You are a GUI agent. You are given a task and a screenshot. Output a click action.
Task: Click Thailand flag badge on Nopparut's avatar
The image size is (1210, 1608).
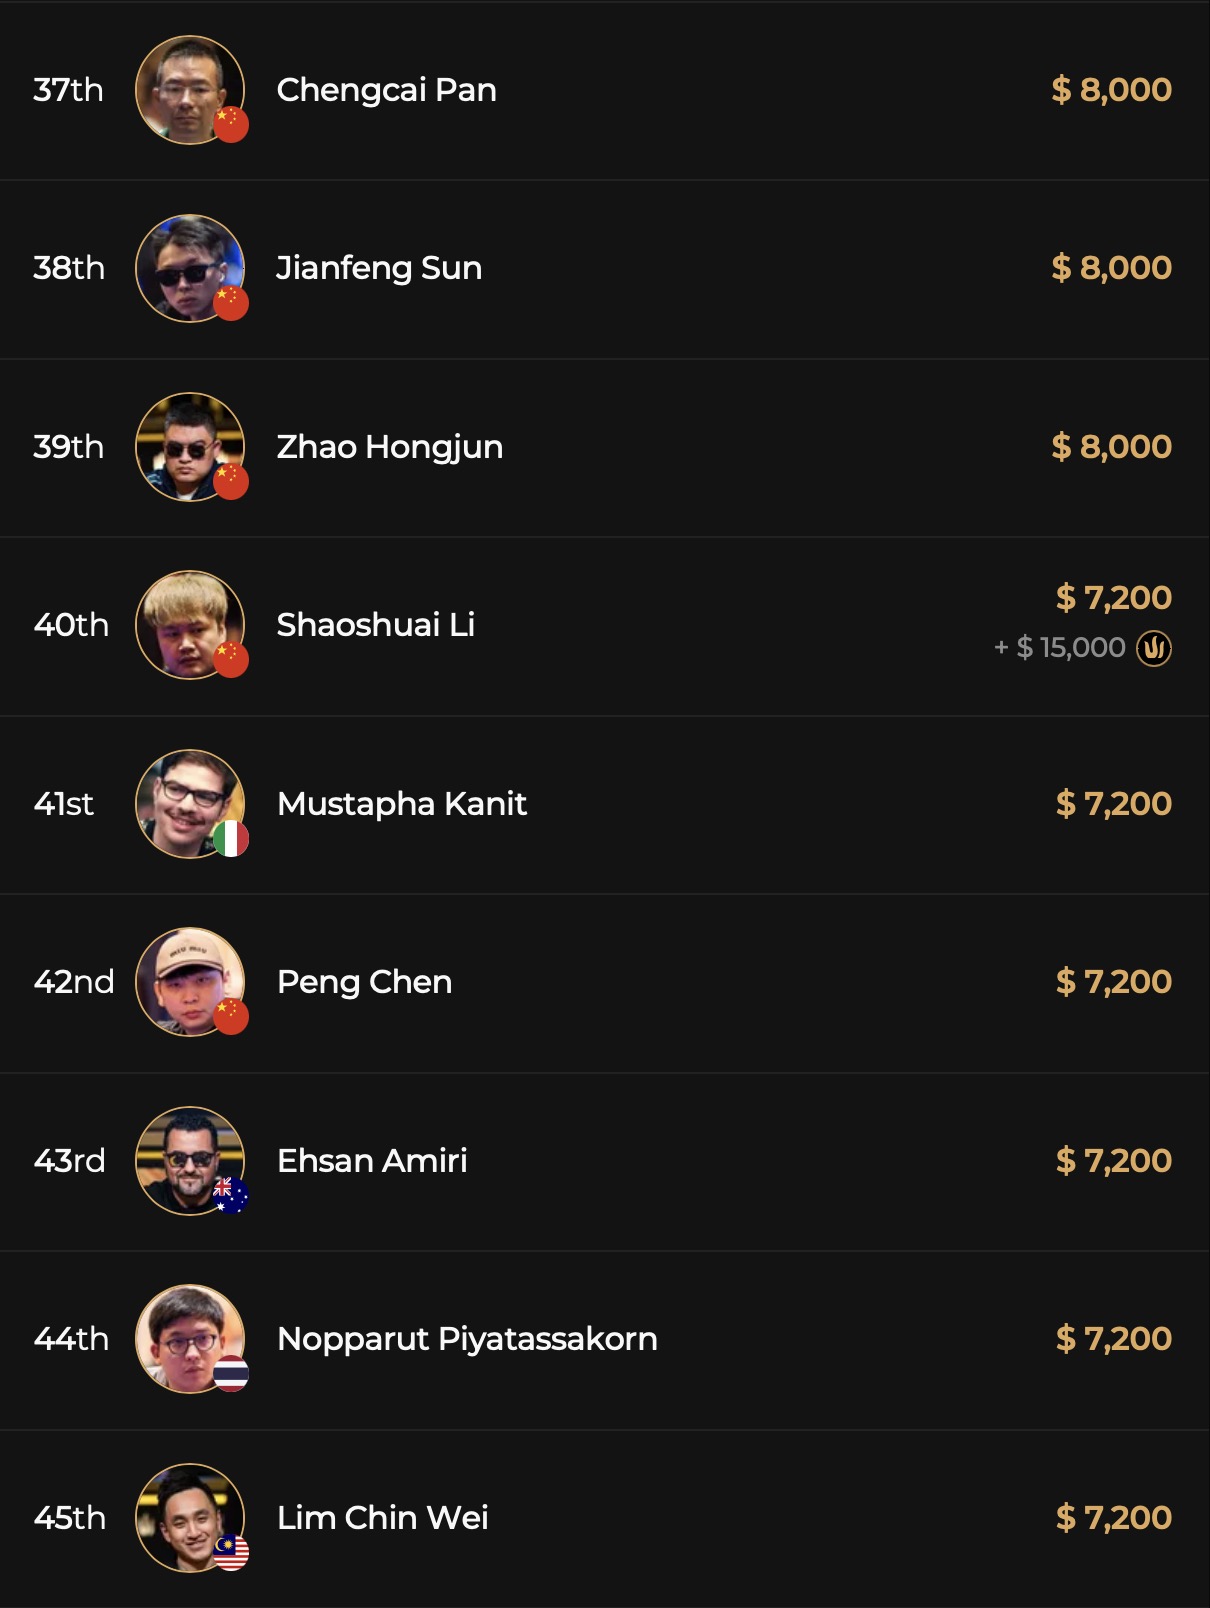(231, 1374)
